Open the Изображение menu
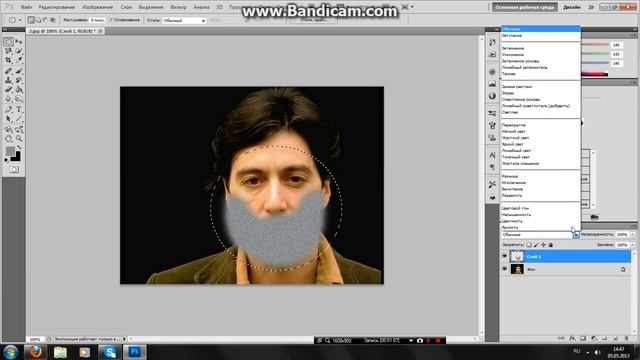This screenshot has width=640, height=360. [98, 7]
